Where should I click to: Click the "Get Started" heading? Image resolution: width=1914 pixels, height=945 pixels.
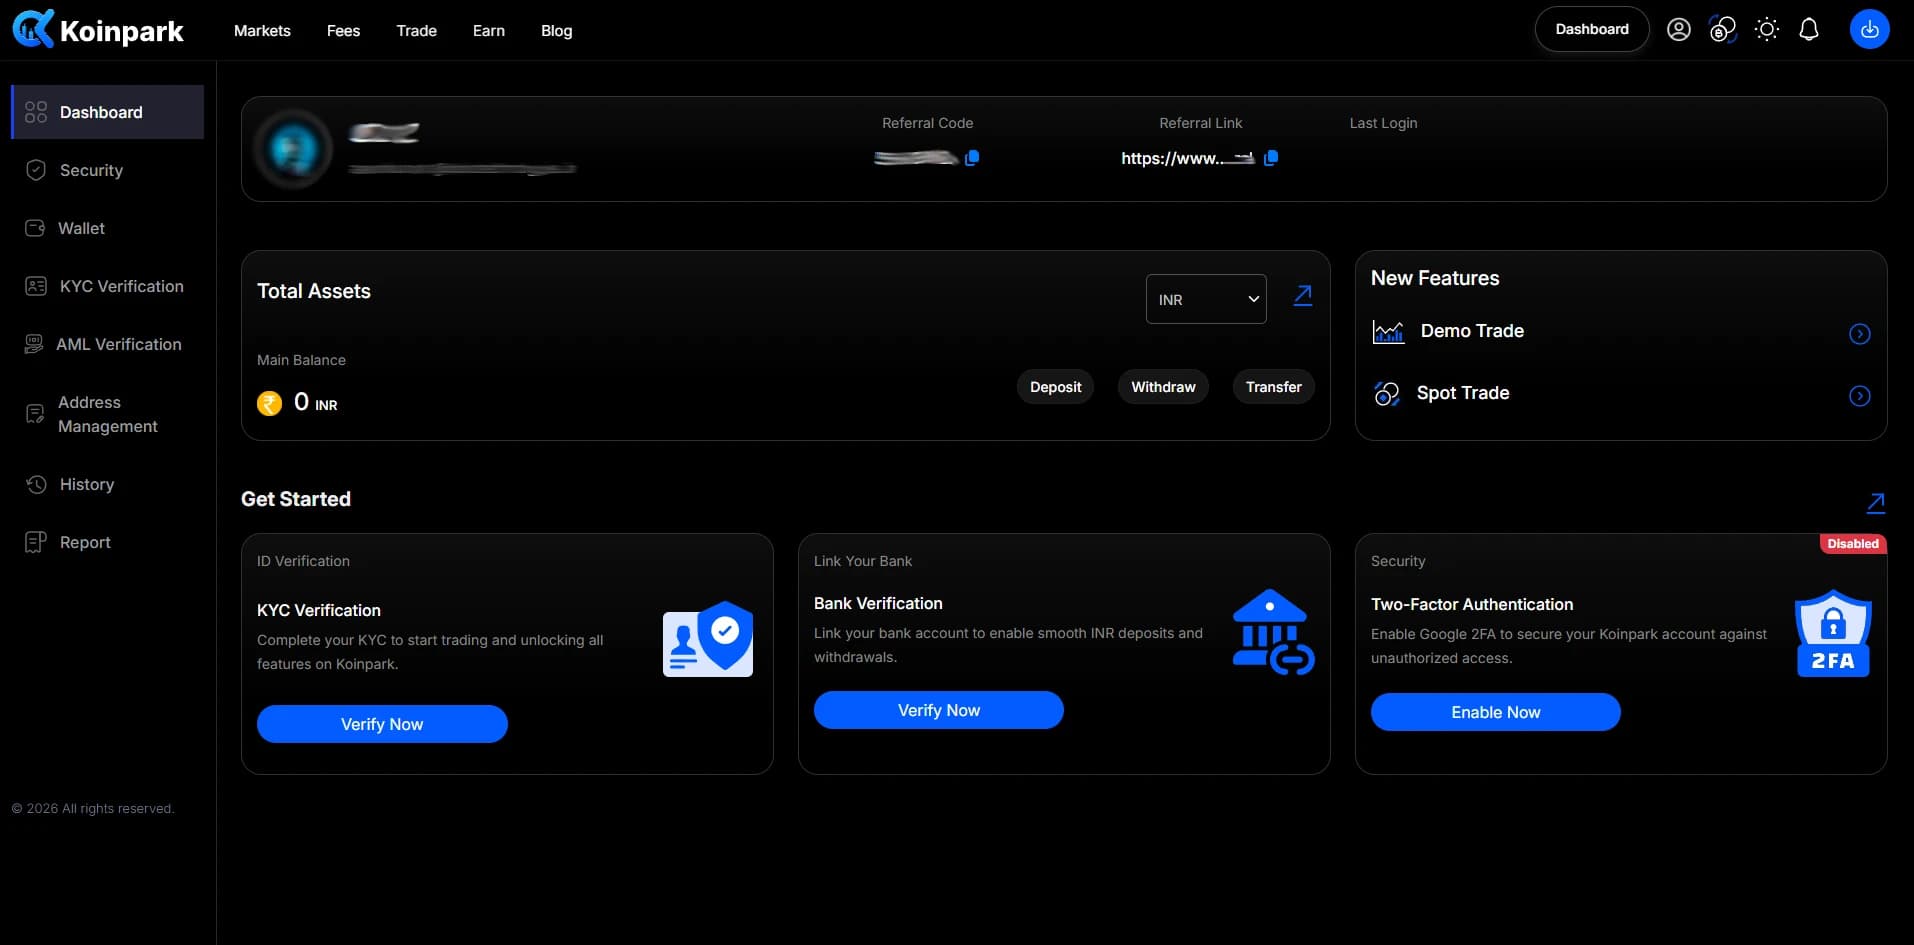pyautogui.click(x=296, y=499)
